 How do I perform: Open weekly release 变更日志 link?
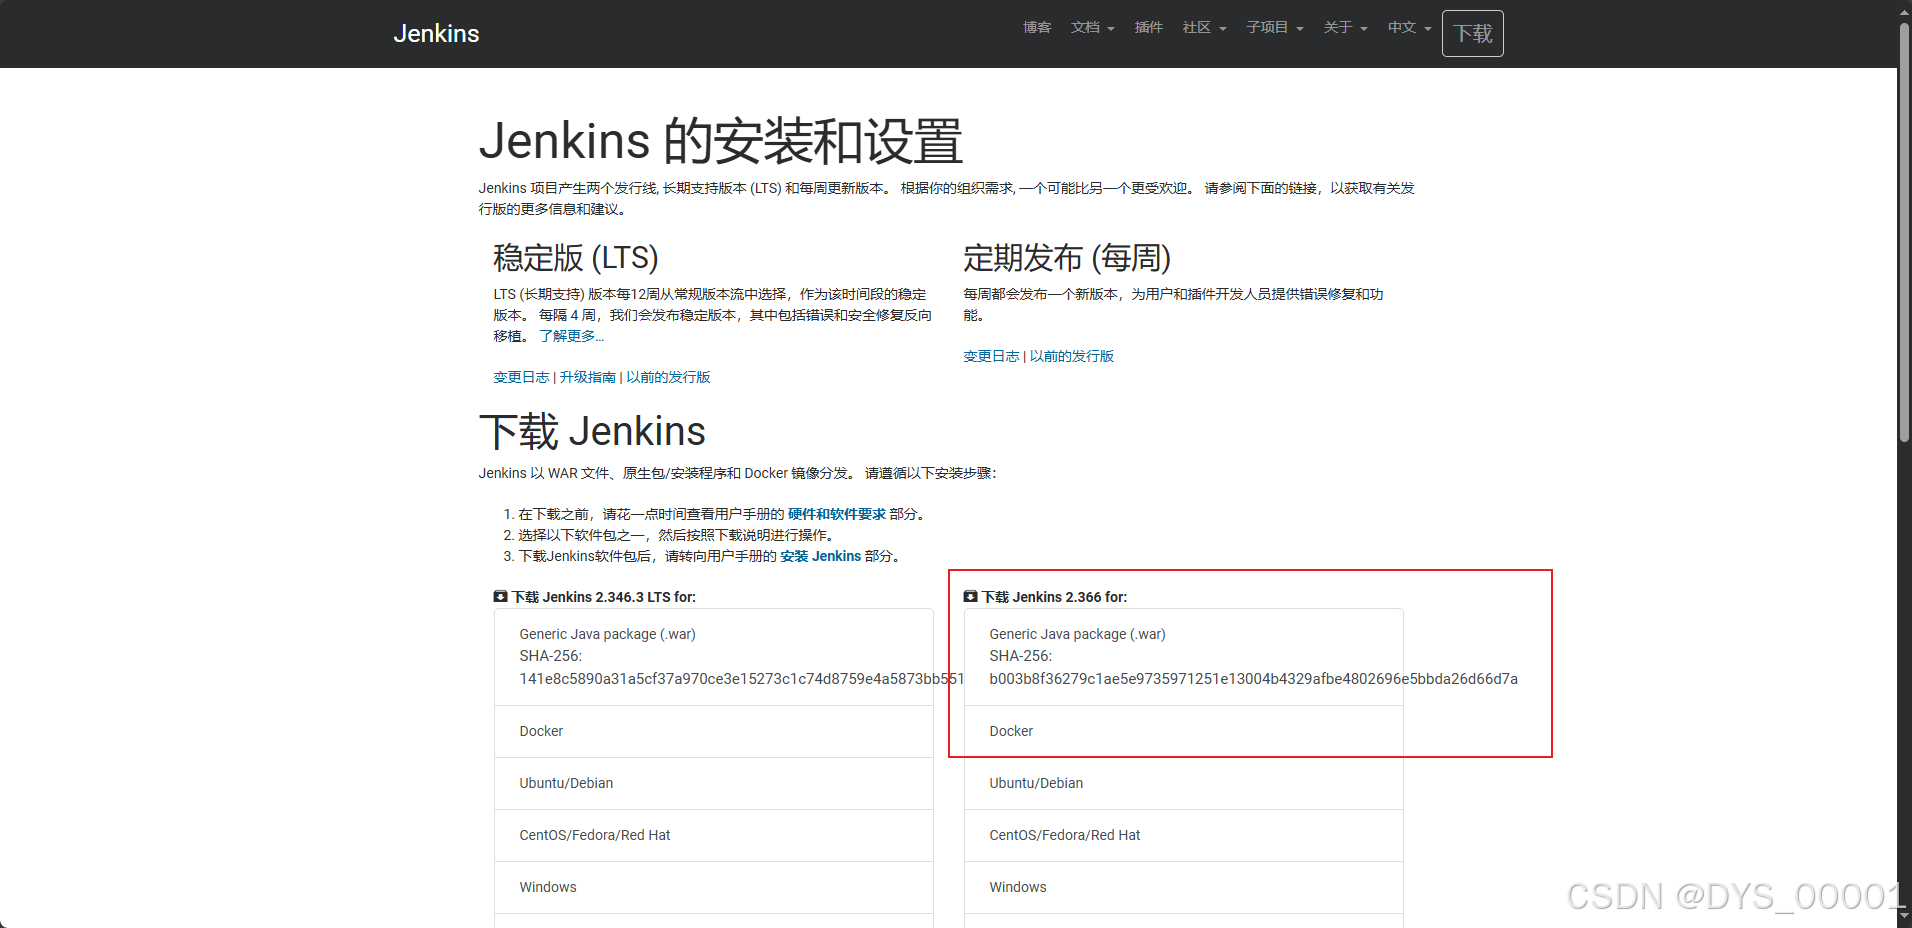[x=991, y=356]
